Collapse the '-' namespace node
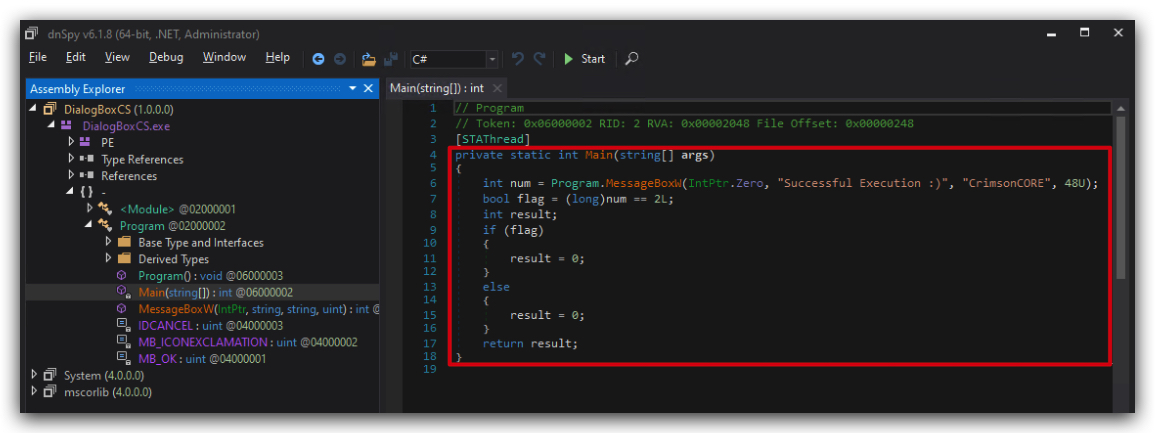 (x=71, y=192)
